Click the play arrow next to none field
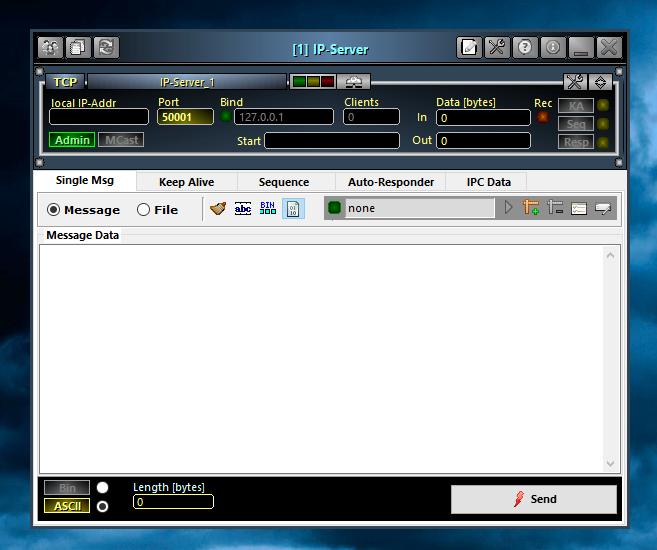This screenshot has width=657, height=550. (x=508, y=207)
